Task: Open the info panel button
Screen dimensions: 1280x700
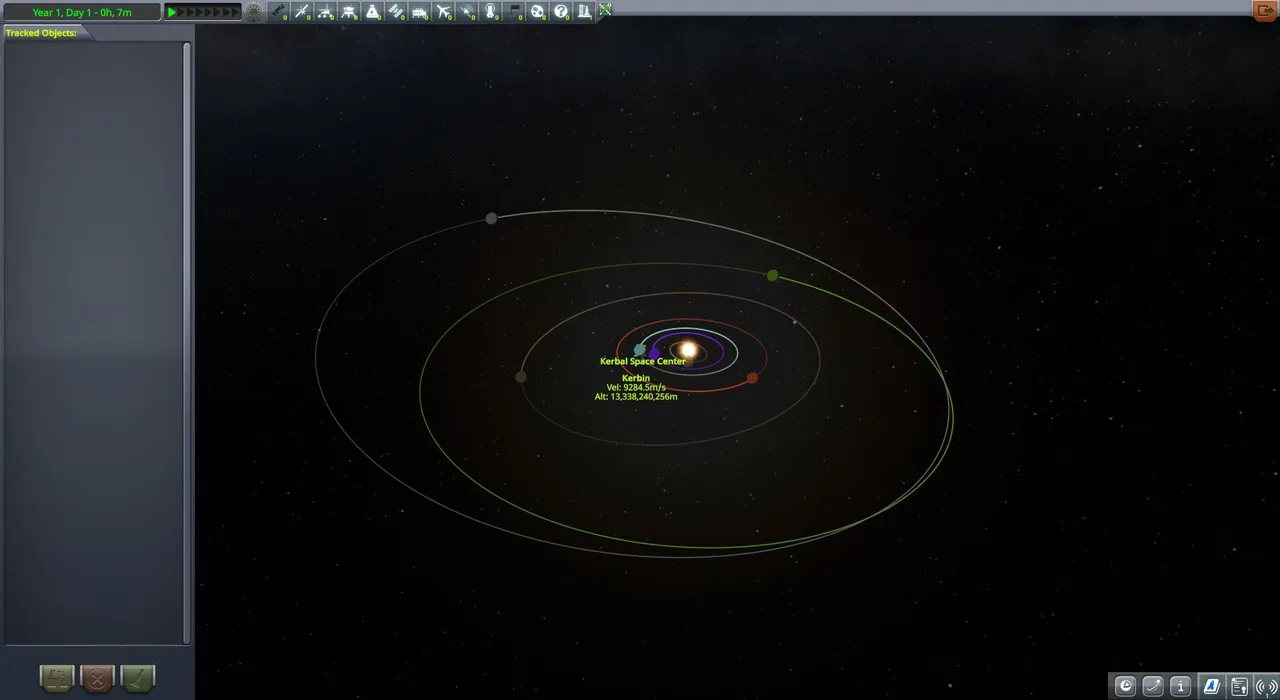Action: (x=1181, y=686)
